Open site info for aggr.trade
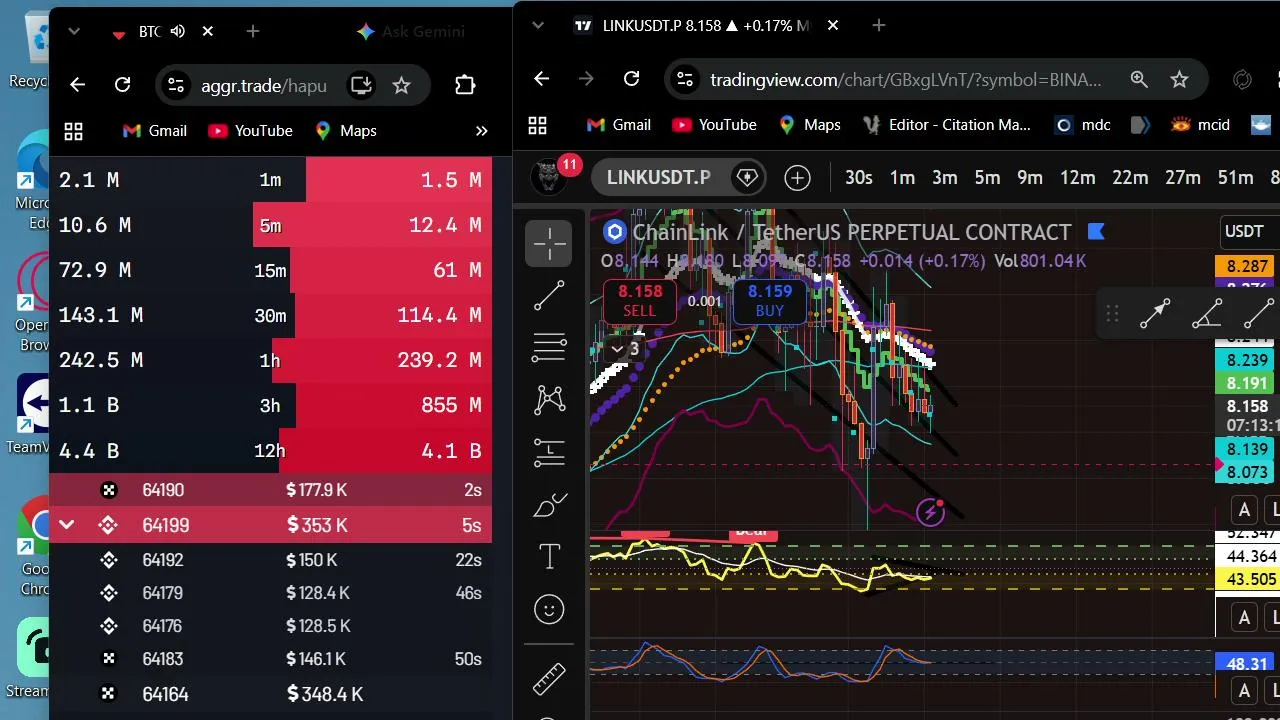1280x720 pixels. click(x=175, y=85)
